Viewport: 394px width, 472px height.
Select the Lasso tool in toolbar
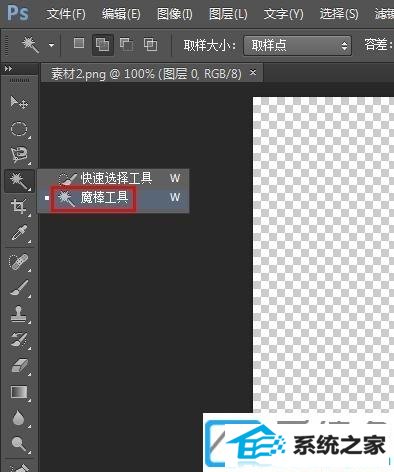pos(19,155)
